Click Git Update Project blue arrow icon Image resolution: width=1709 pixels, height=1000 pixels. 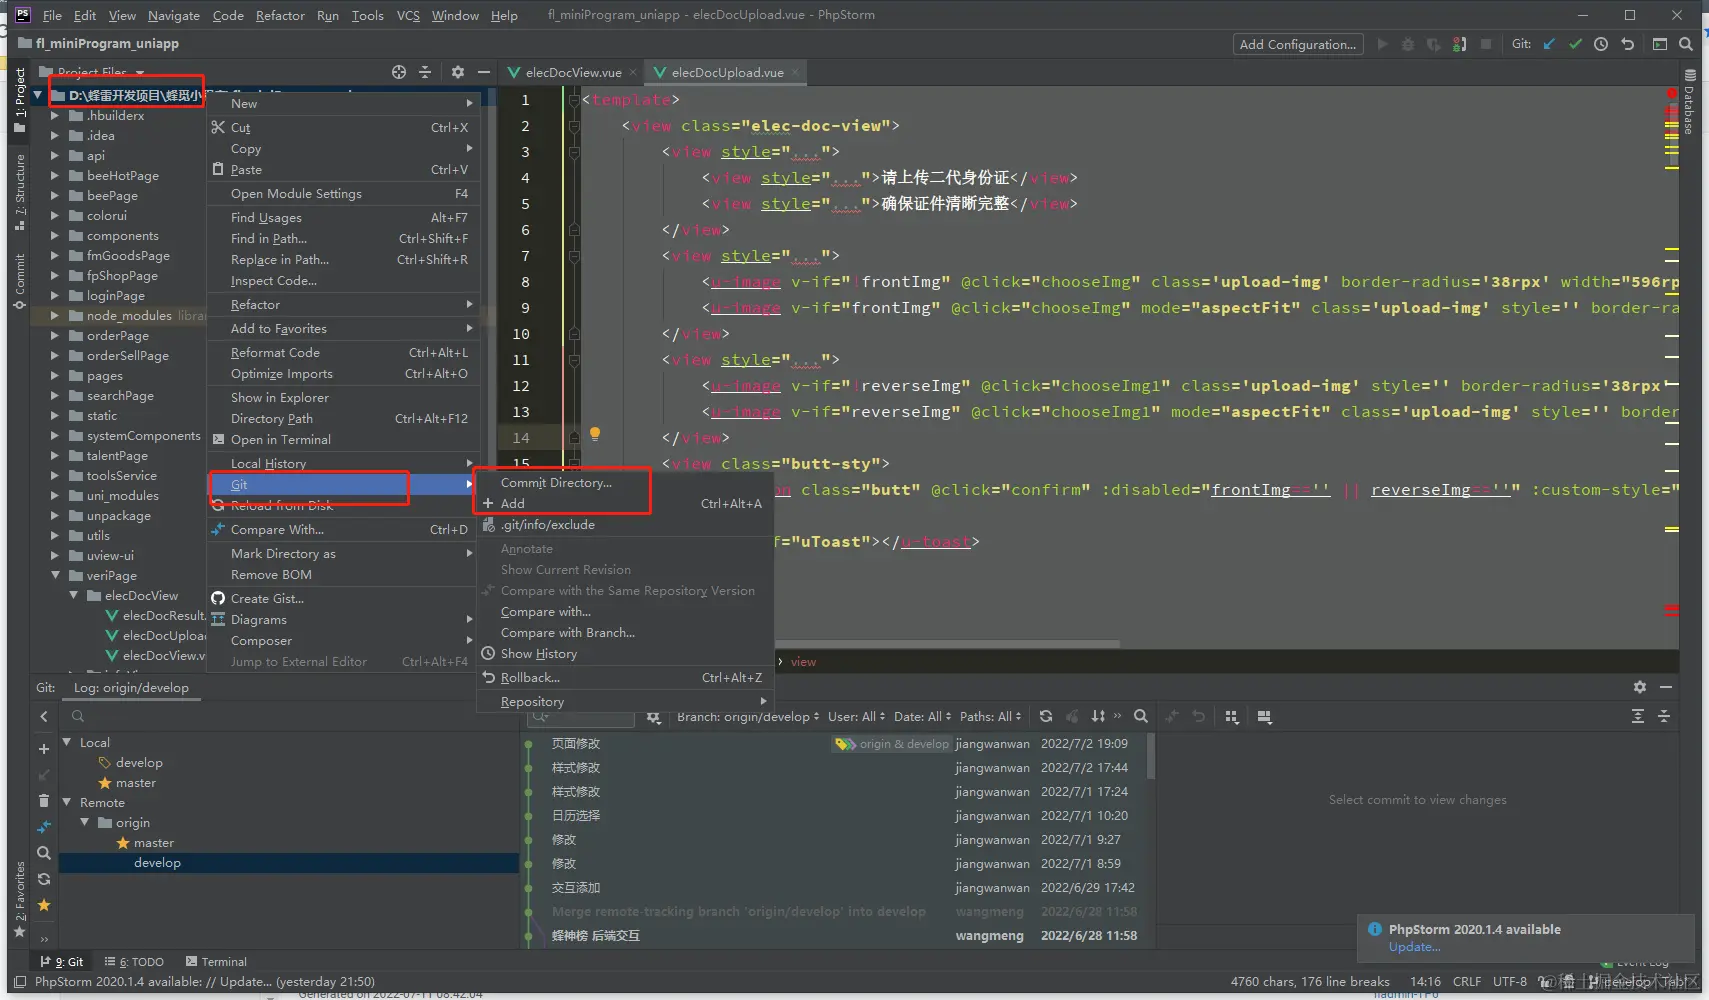(1549, 44)
